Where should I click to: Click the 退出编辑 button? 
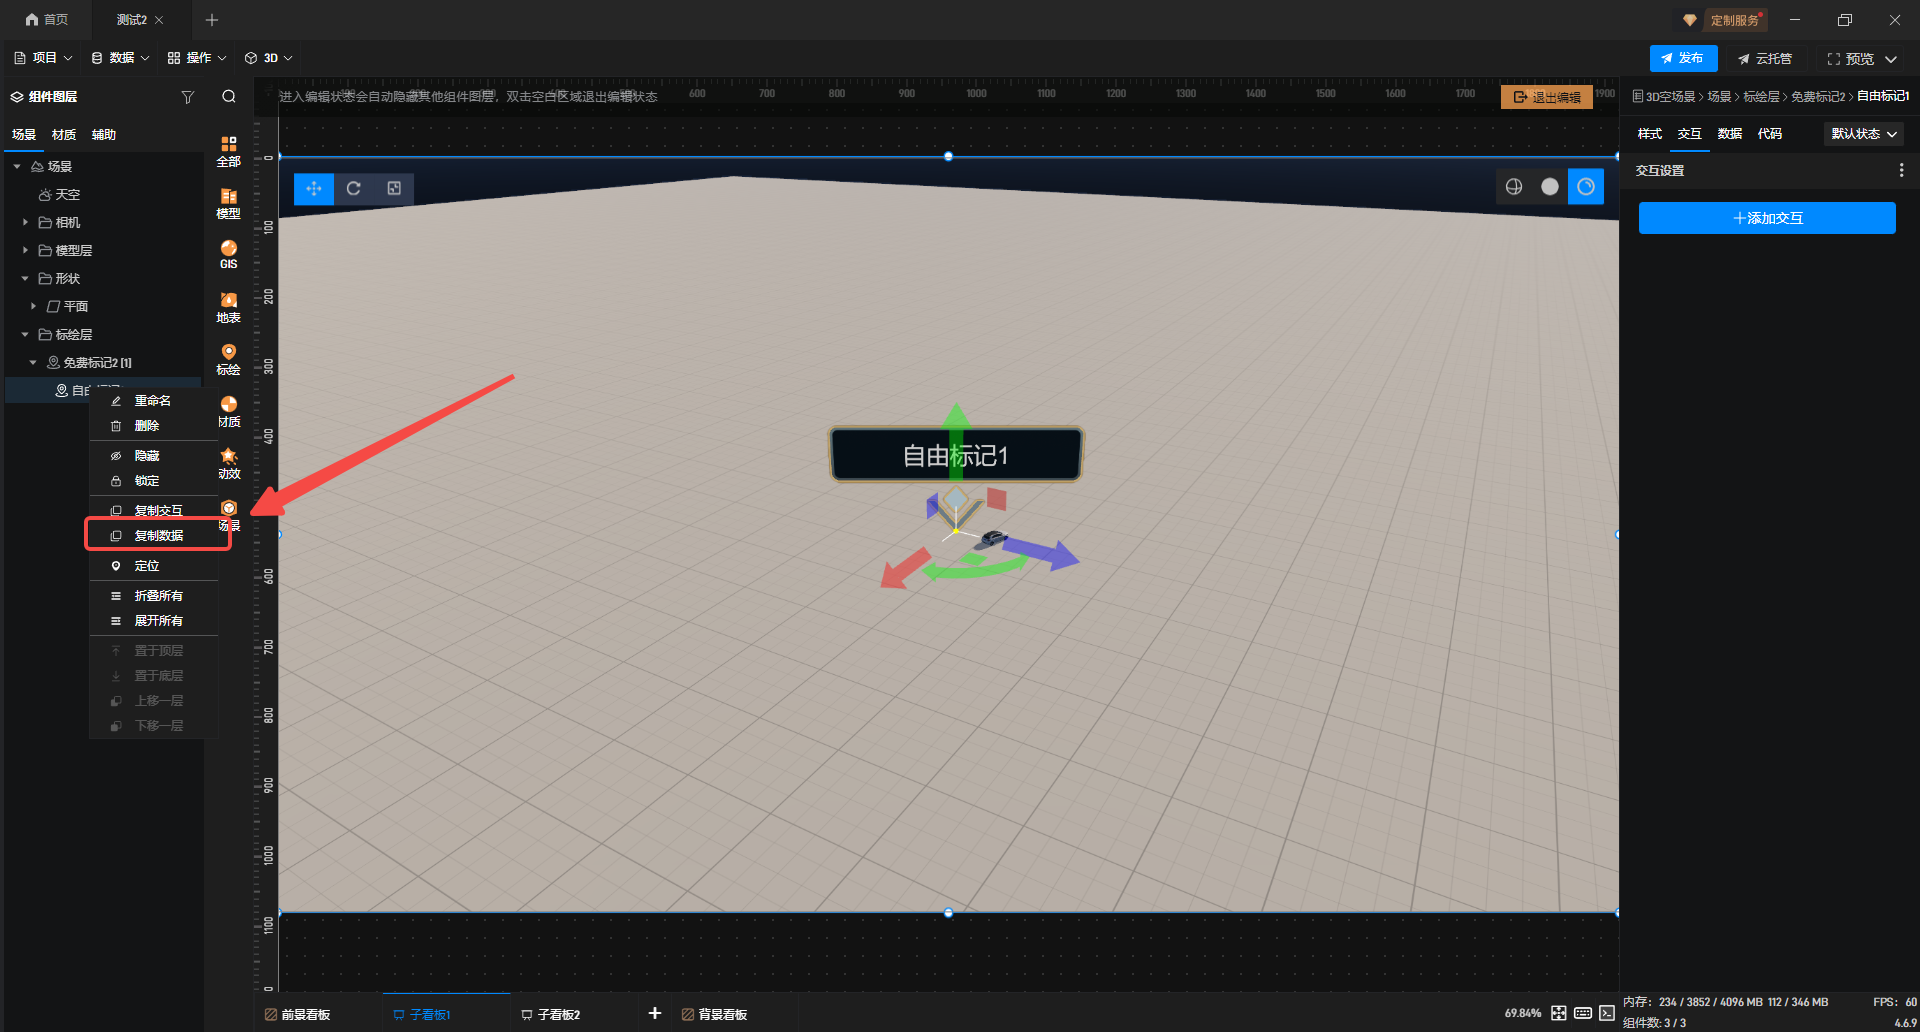point(1547,97)
